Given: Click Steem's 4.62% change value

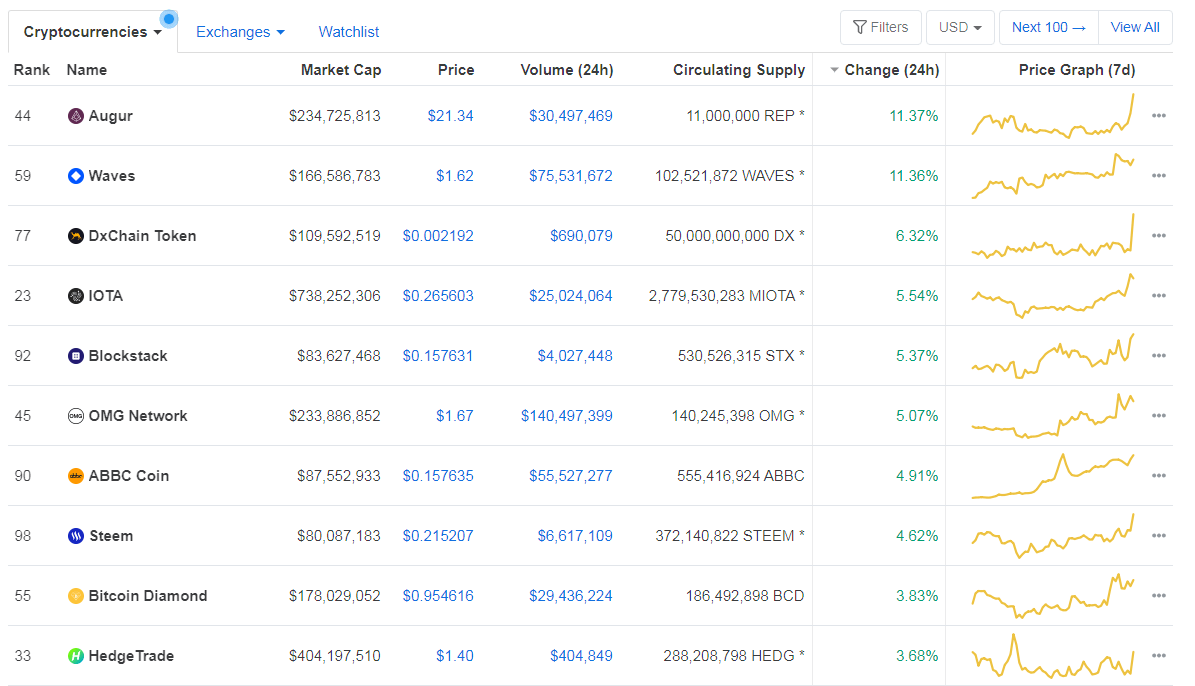Looking at the screenshot, I should [917, 536].
